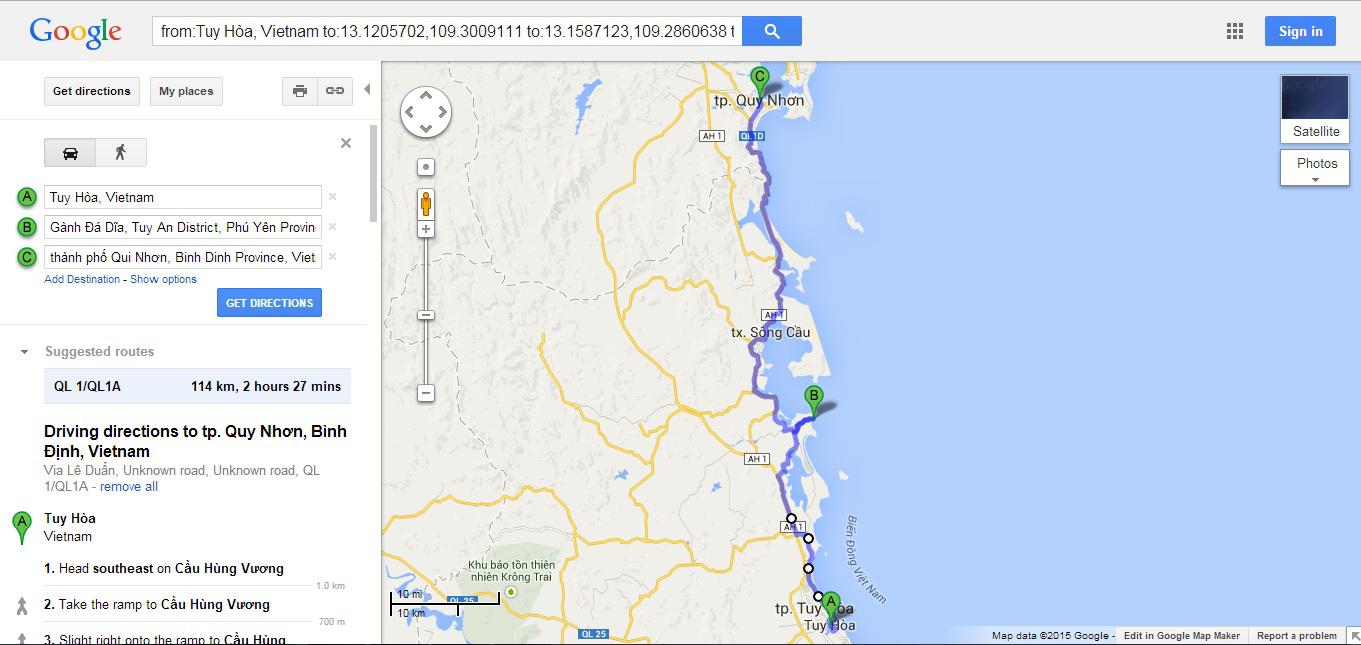Click map marker C at Quy Nhơn
1361x645 pixels.
760,81
